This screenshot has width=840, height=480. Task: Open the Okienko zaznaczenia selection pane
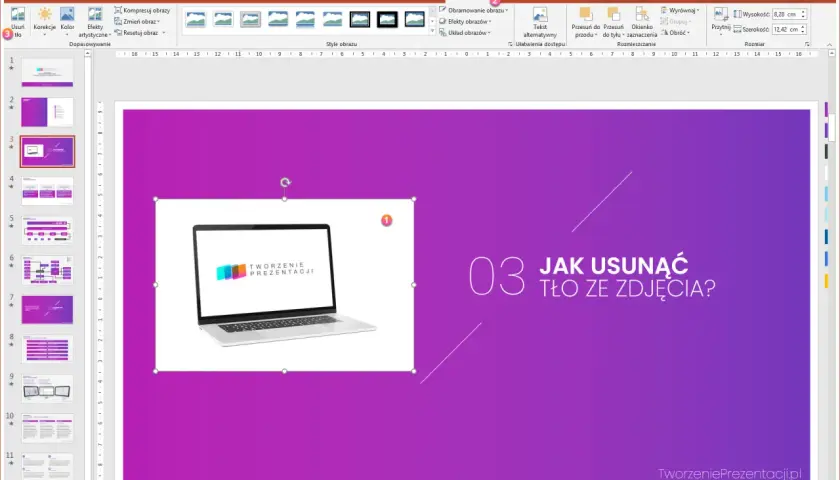tap(642, 22)
